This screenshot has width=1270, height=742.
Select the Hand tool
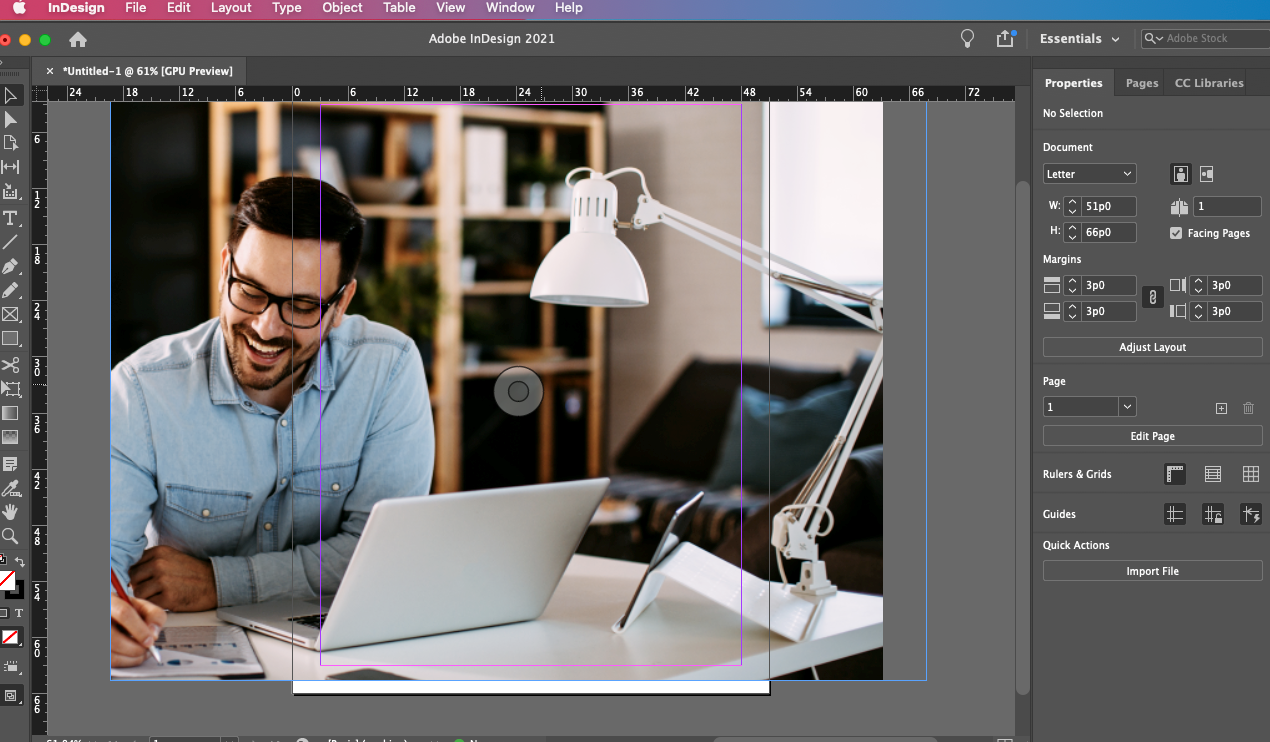coord(10,512)
